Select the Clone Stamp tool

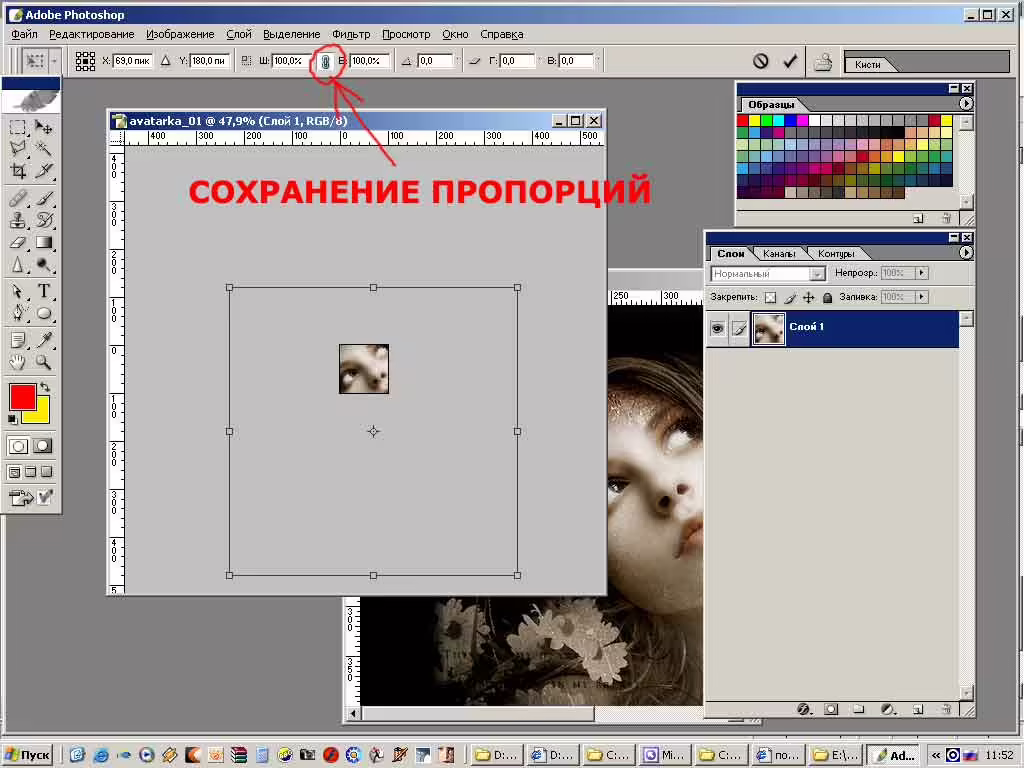coord(18,220)
